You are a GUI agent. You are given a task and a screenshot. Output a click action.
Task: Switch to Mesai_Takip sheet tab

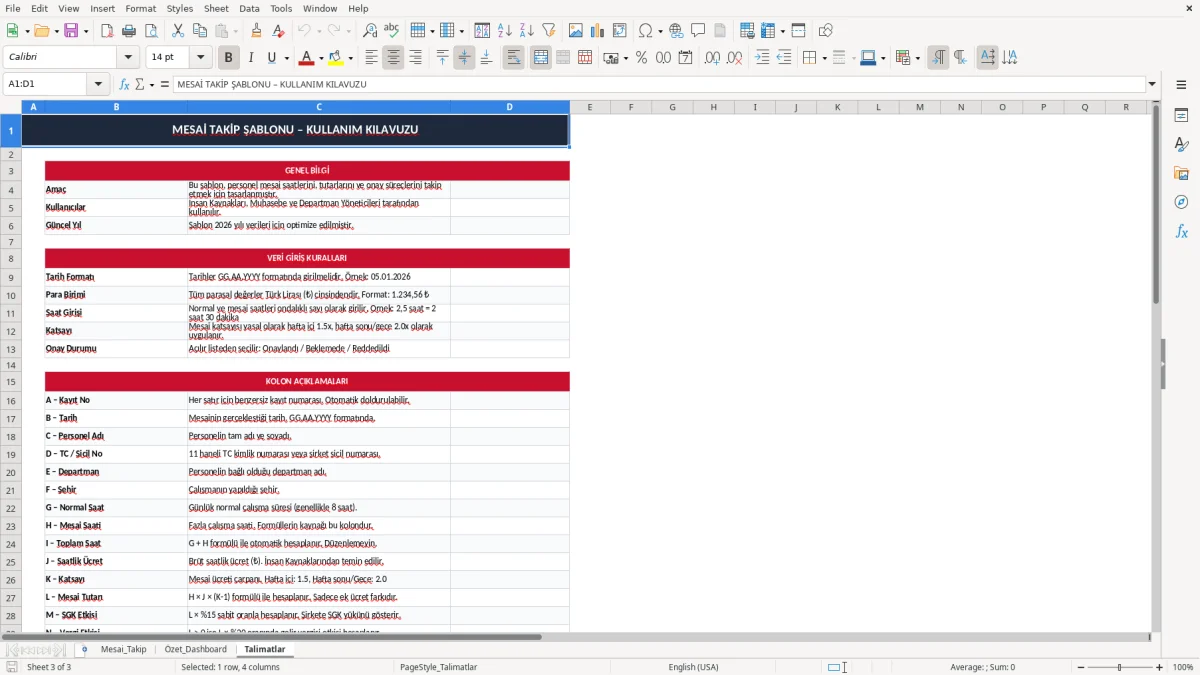tap(123, 649)
